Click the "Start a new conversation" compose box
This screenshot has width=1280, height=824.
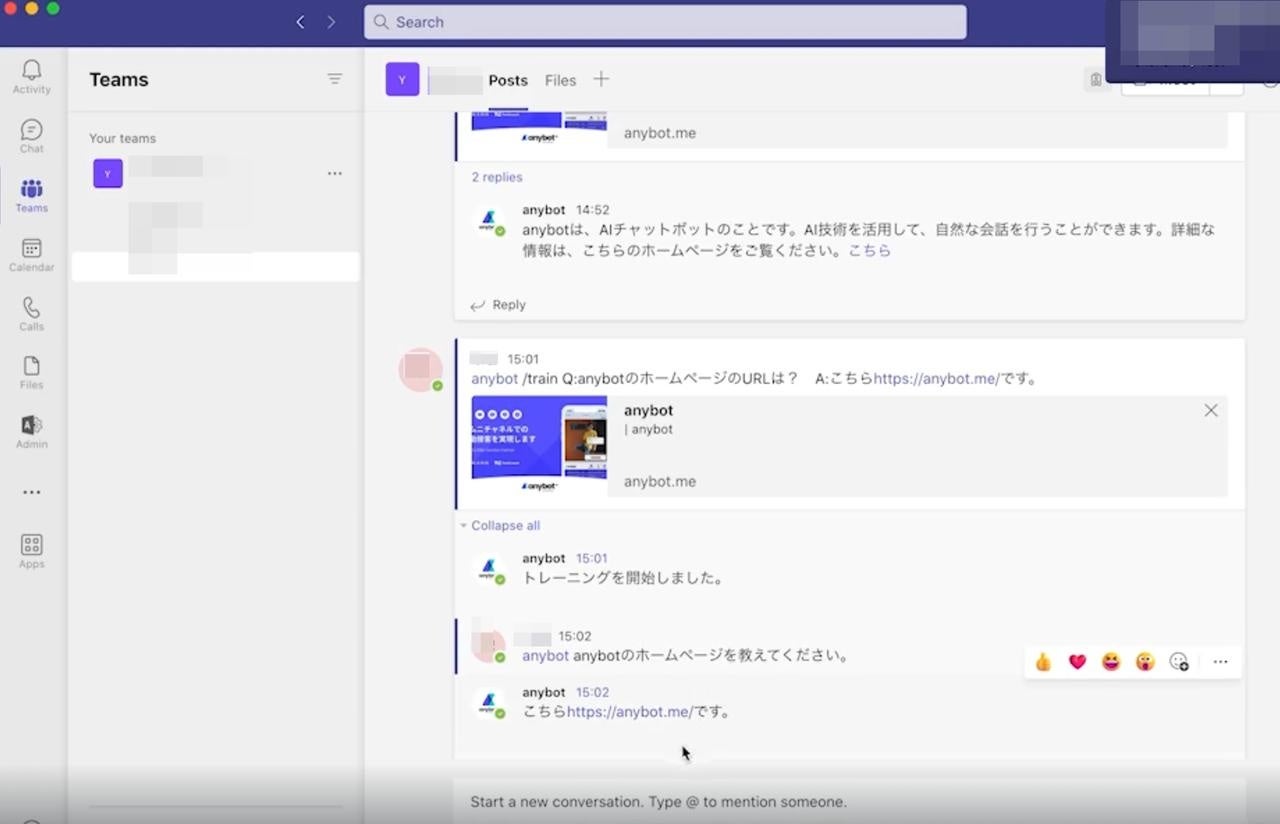click(x=850, y=801)
